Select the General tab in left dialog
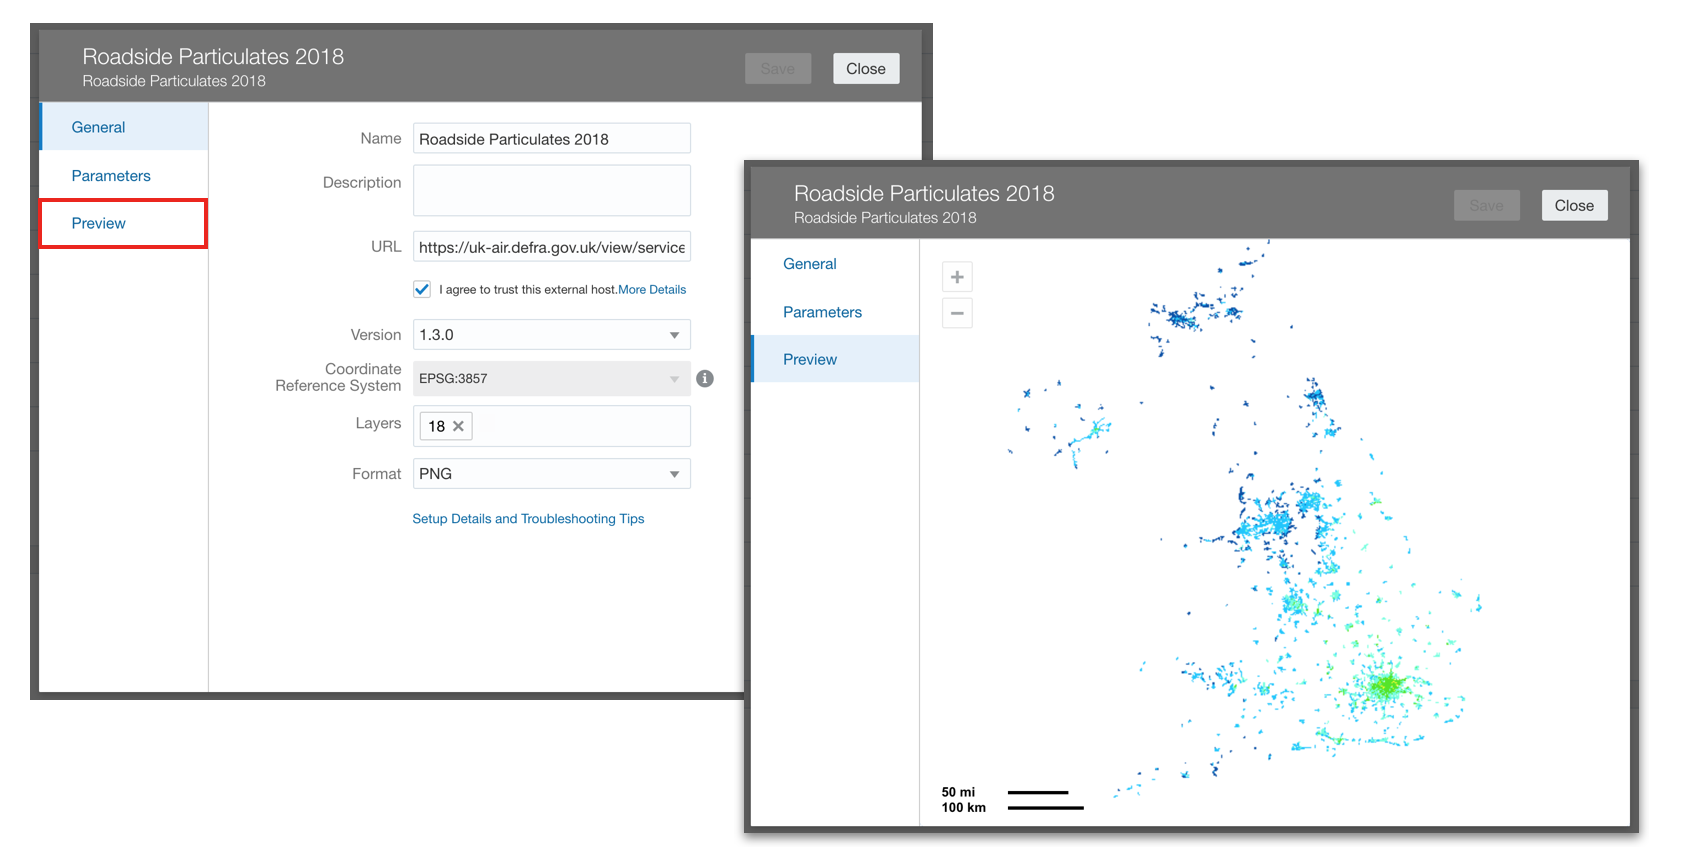The image size is (1682, 868). pyautogui.click(x=98, y=128)
